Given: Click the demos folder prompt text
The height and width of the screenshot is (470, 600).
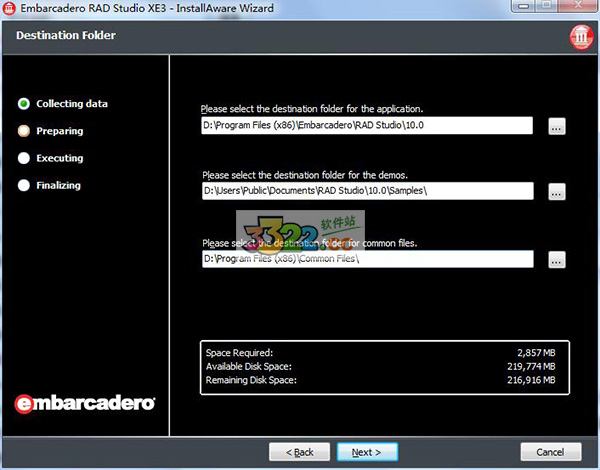Looking at the screenshot, I should (305, 175).
